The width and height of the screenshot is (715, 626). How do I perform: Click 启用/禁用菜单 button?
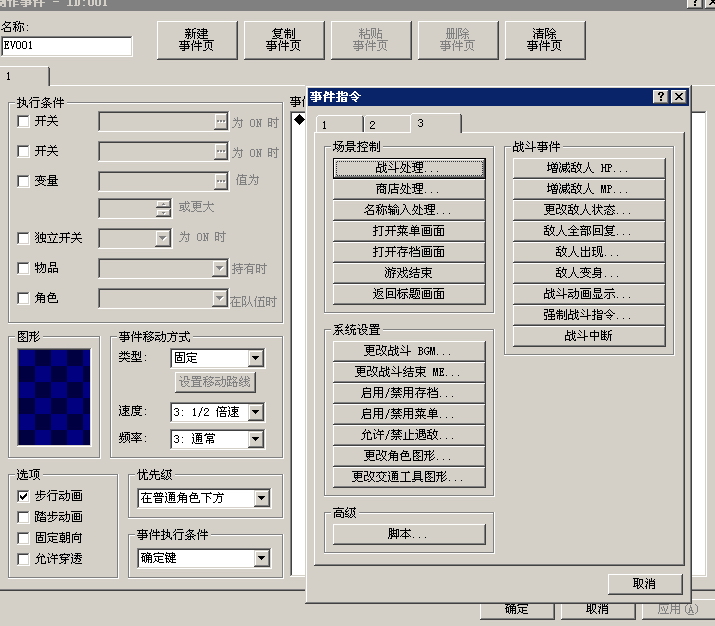(x=409, y=414)
